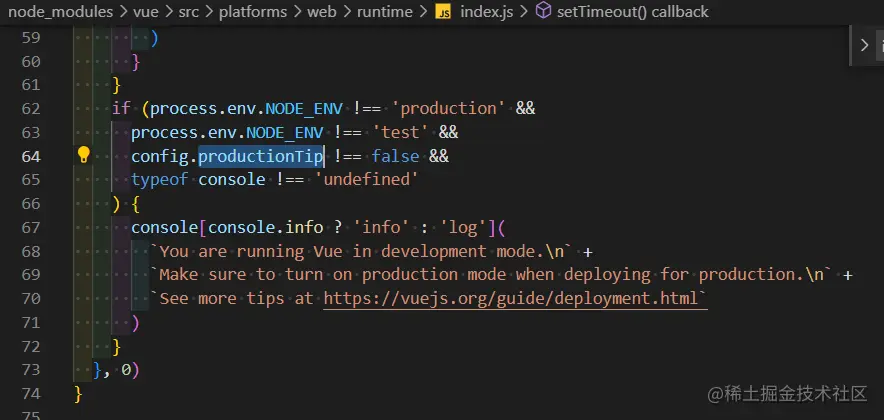Click the if keyword on line 62
Viewport: 884px width, 420px height.
[121, 108]
